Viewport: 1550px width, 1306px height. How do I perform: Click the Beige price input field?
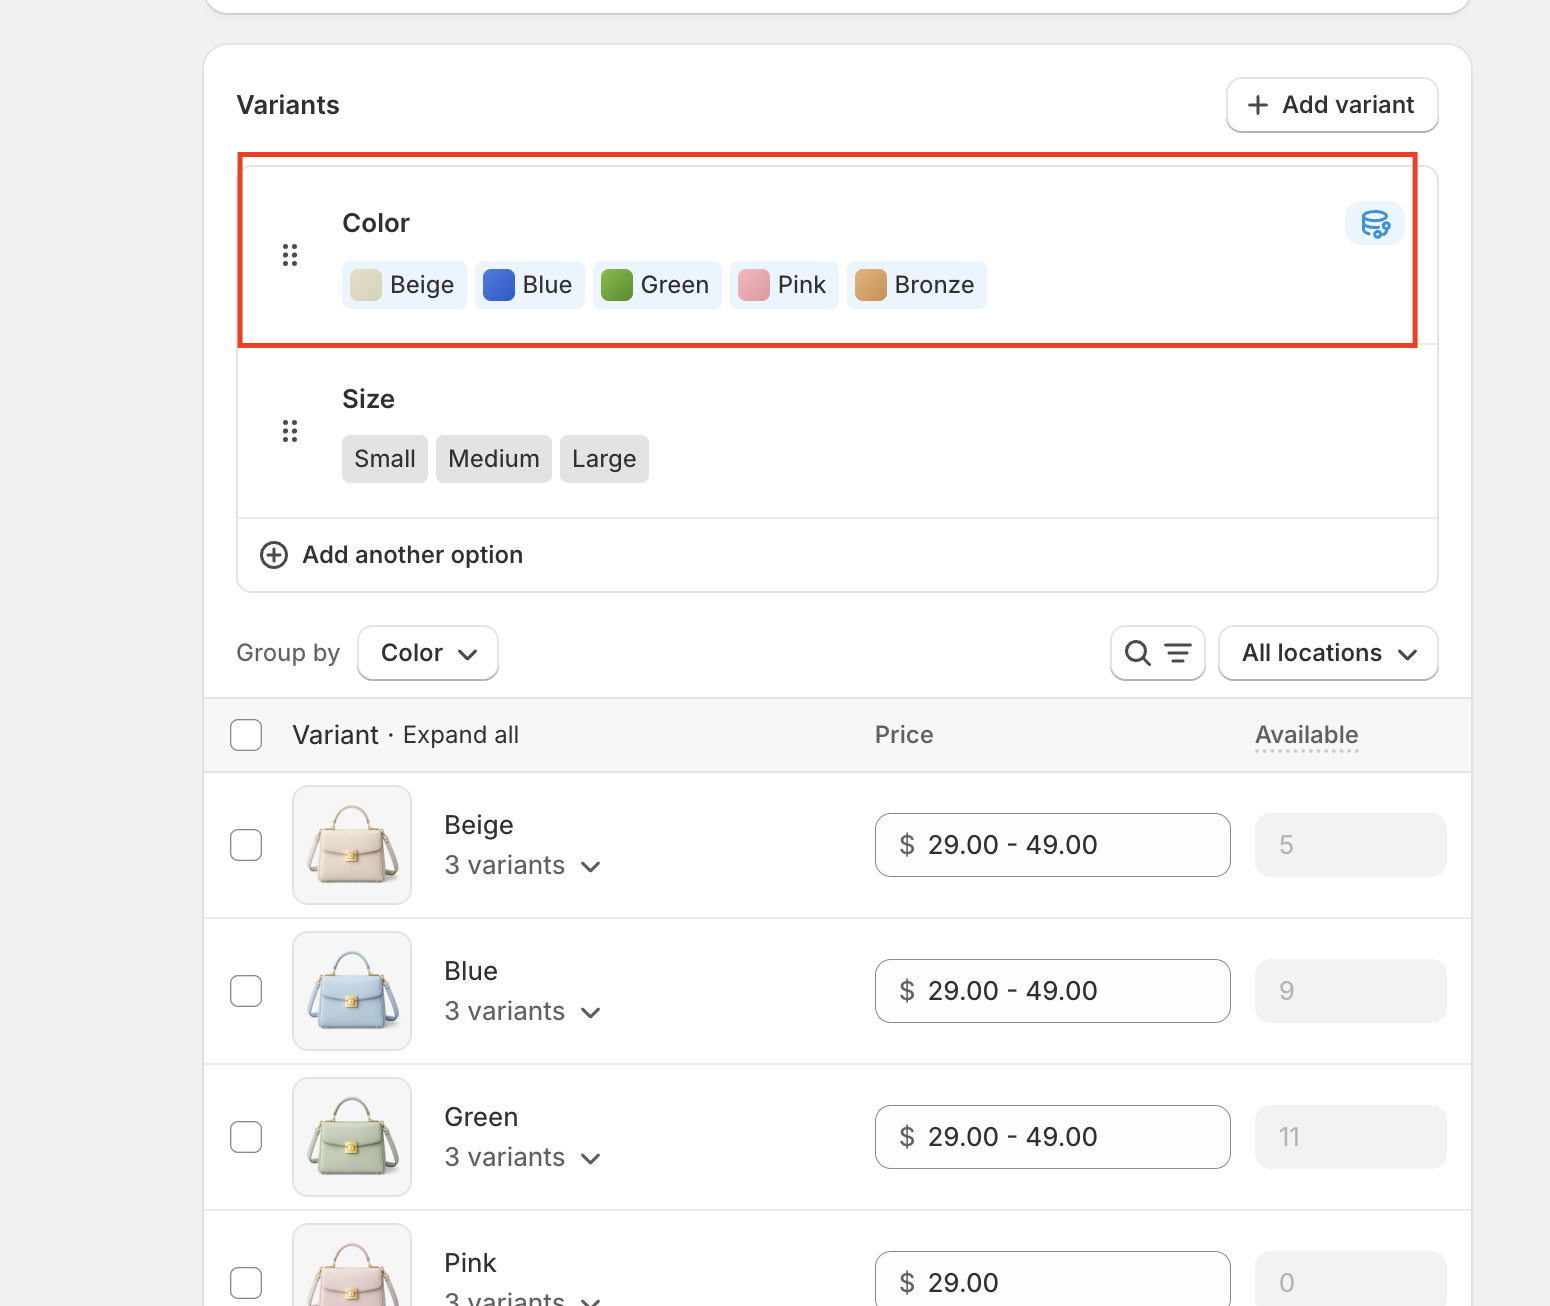[x=1052, y=845]
